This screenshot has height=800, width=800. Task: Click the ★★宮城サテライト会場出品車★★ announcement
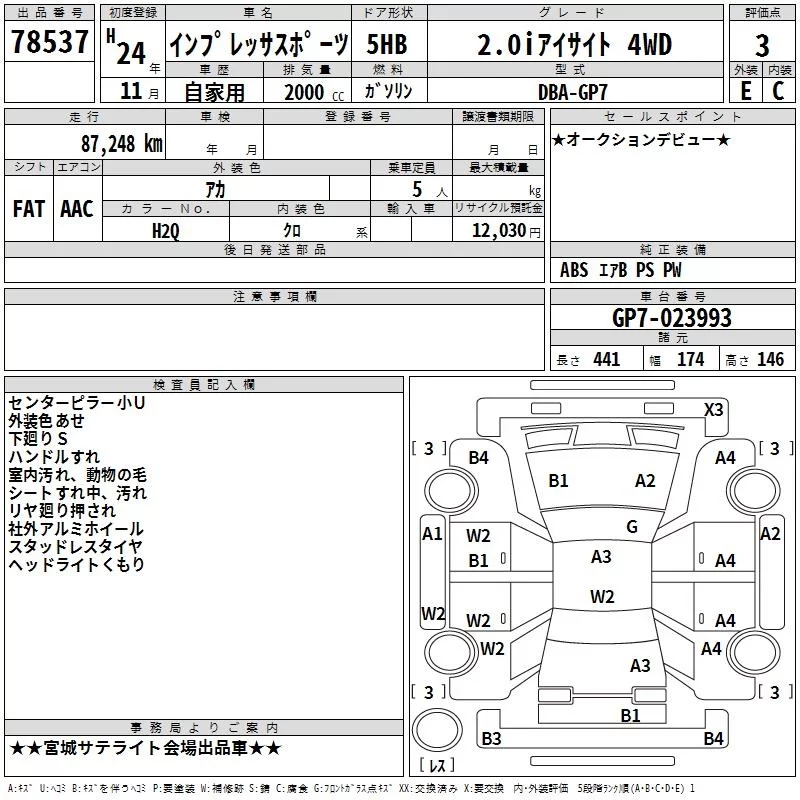[145, 748]
